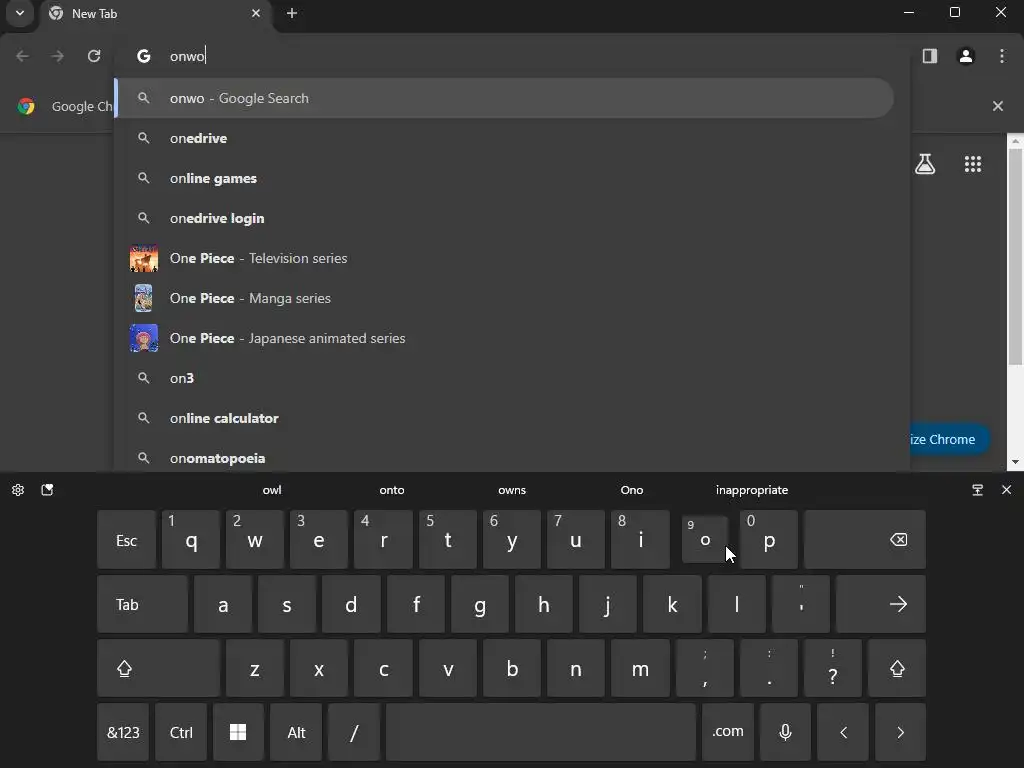Insert the word suggestion inappropriate
1024x768 pixels.
(752, 490)
